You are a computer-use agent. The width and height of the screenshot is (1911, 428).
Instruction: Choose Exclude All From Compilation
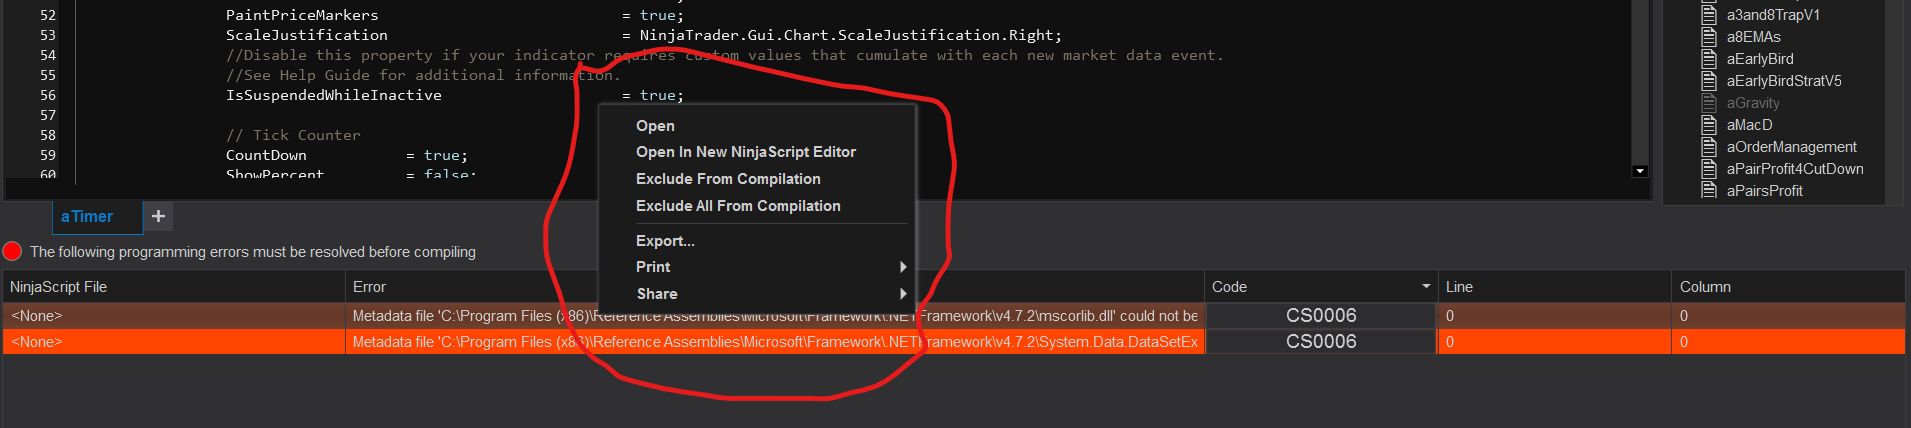[x=738, y=206]
